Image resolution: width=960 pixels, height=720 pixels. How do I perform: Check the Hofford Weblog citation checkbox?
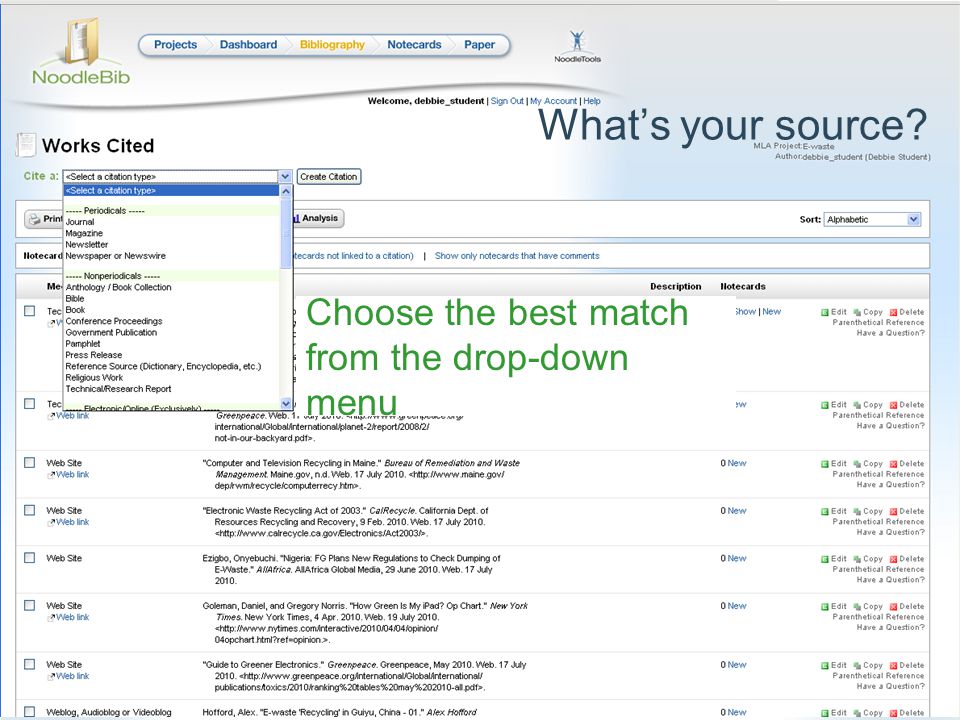(x=29, y=711)
